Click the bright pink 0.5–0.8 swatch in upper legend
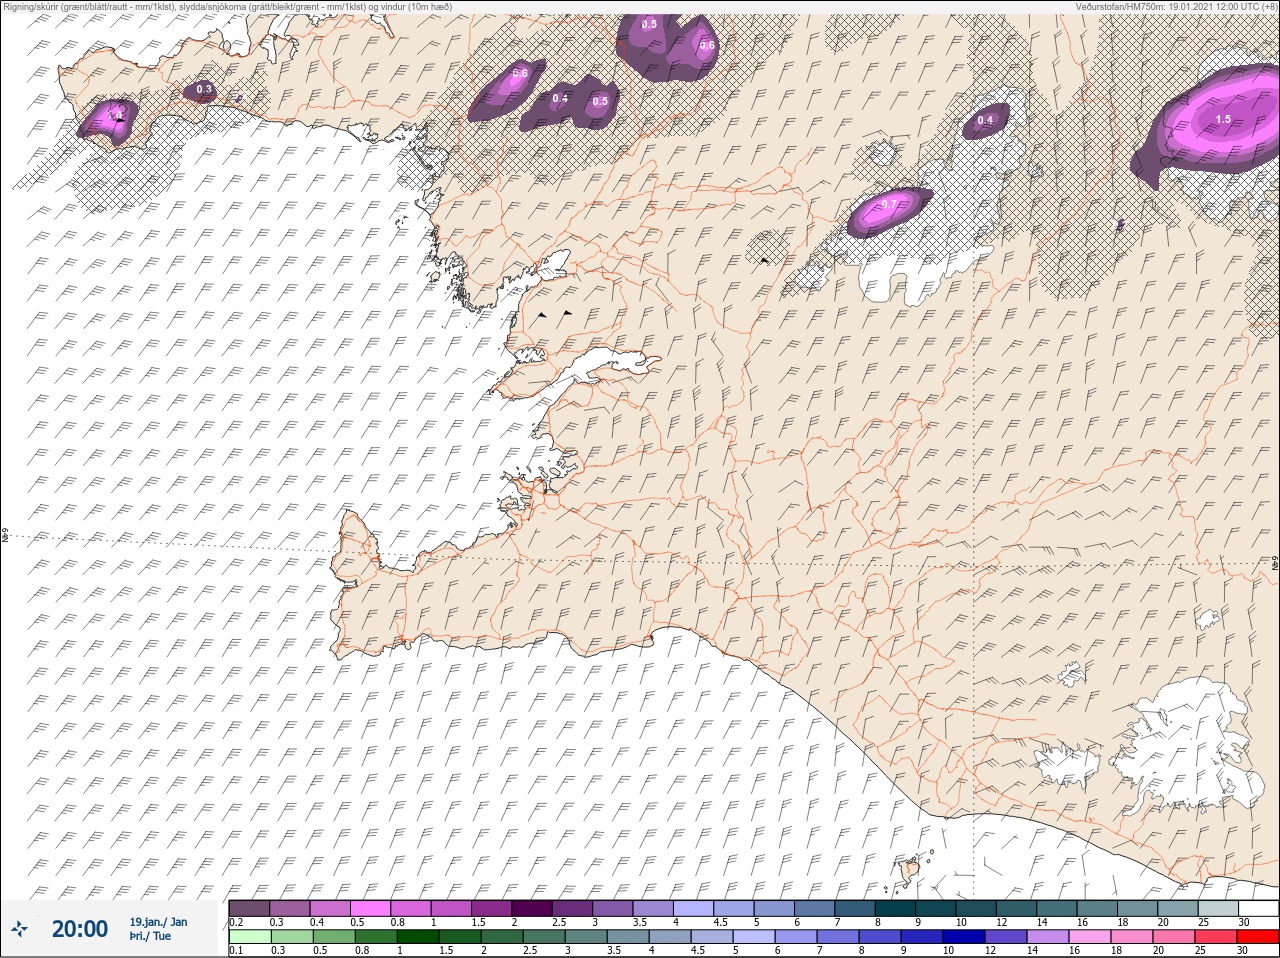 click(x=371, y=908)
